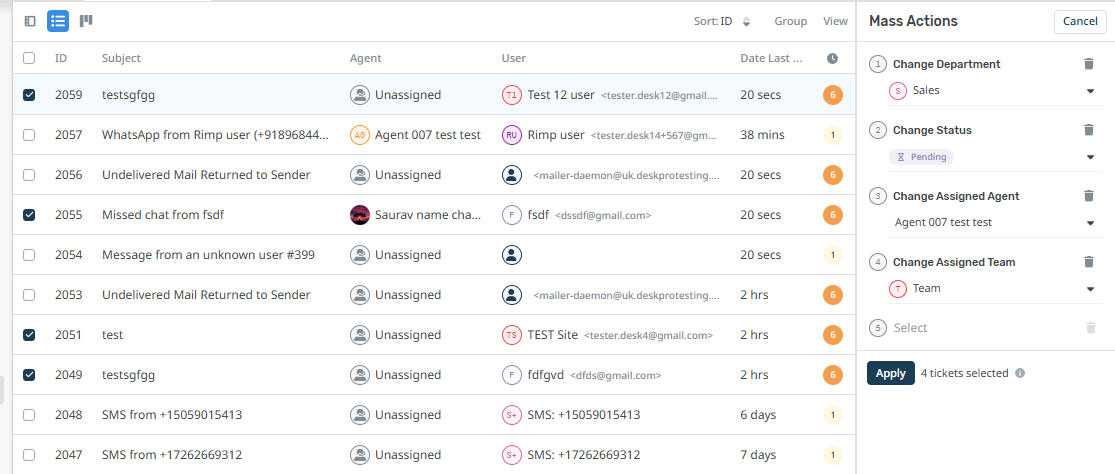Open the Group menu
Viewport: 1115px width, 474px height.
pyautogui.click(x=790, y=21)
